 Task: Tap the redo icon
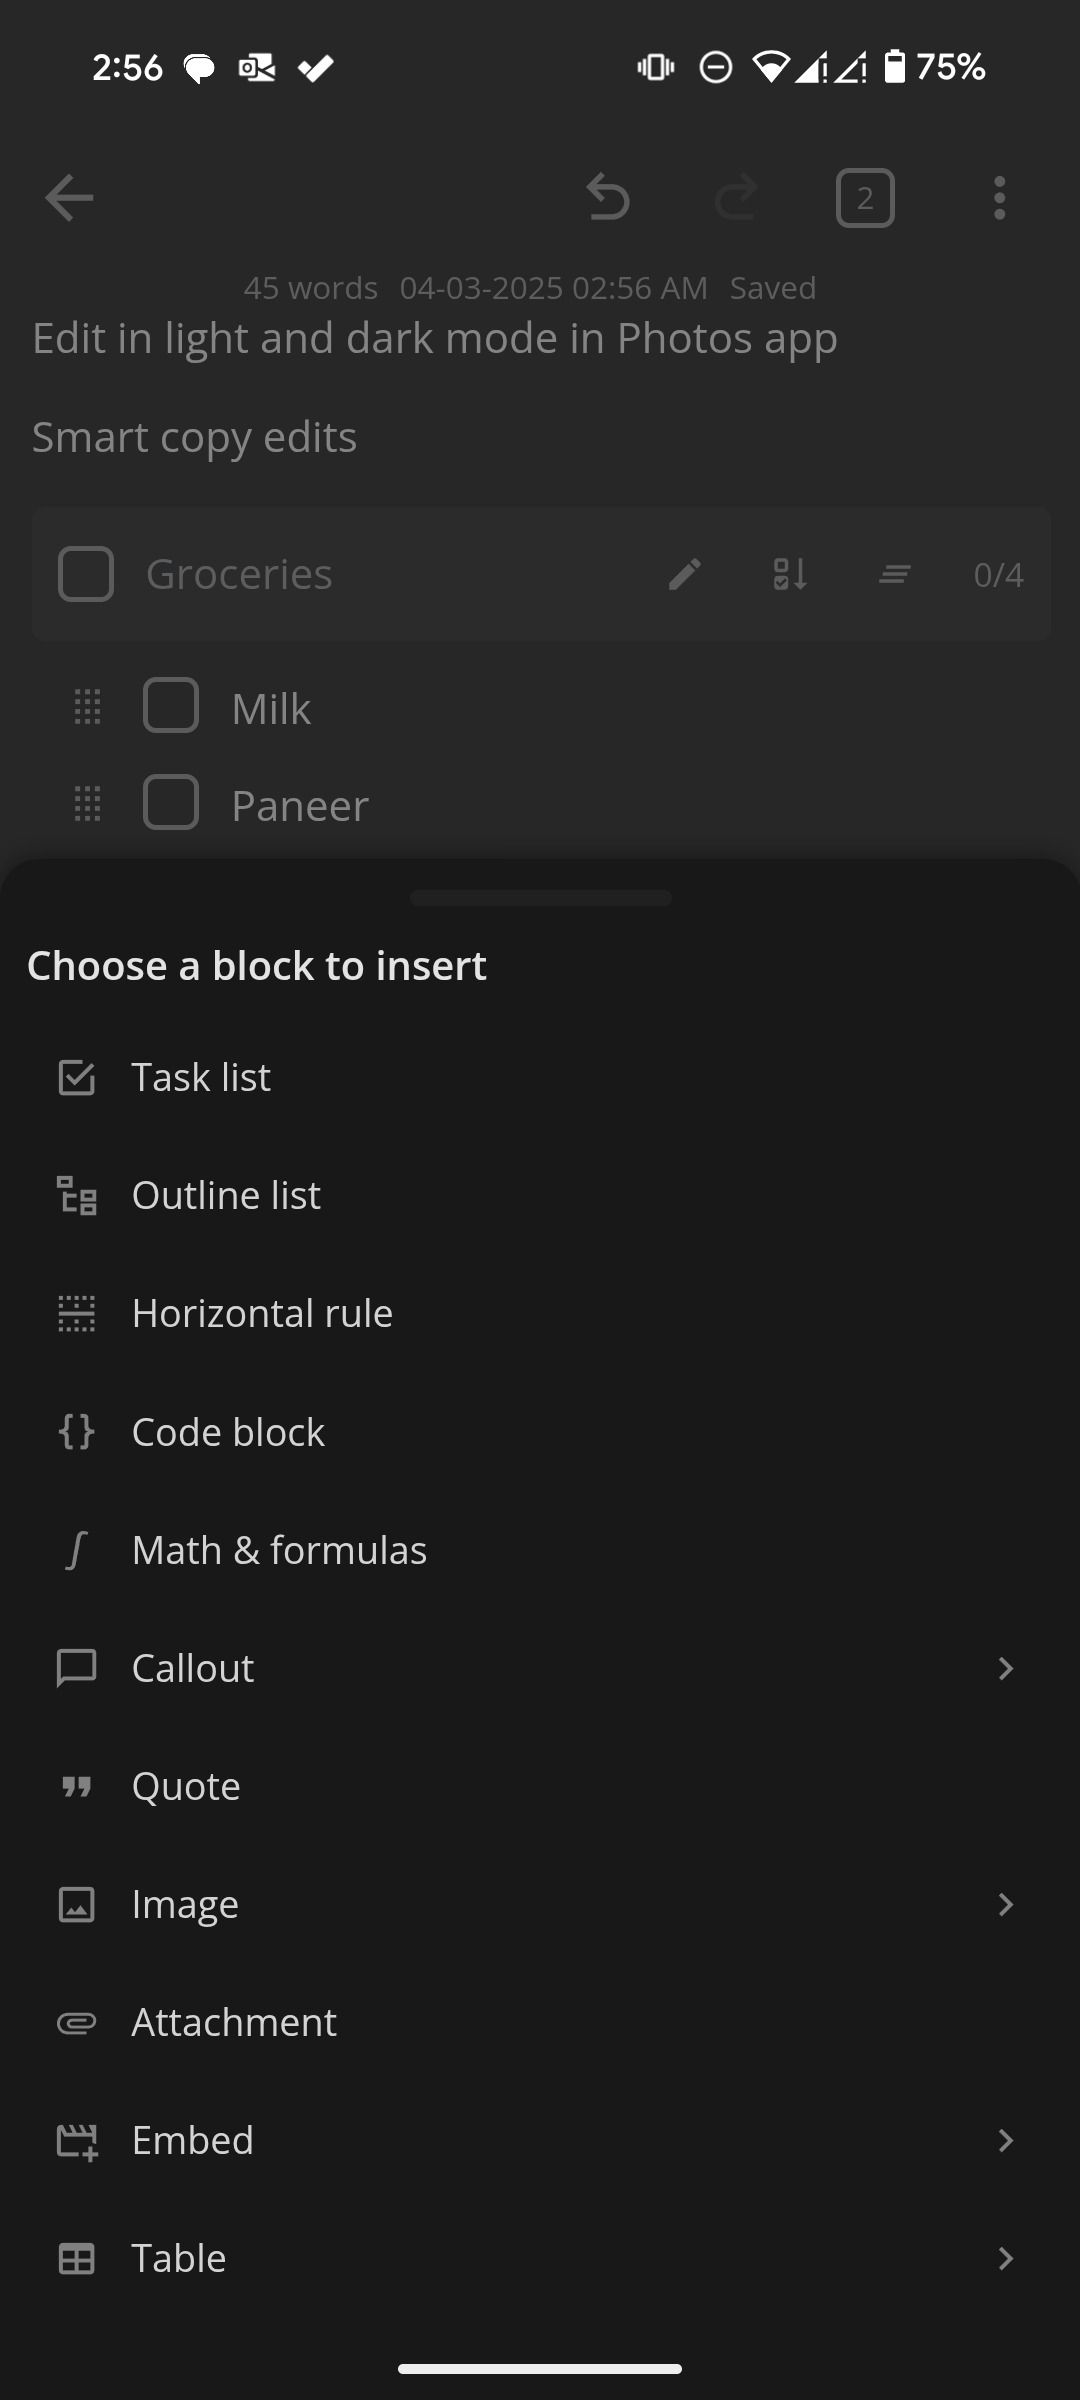tap(737, 197)
